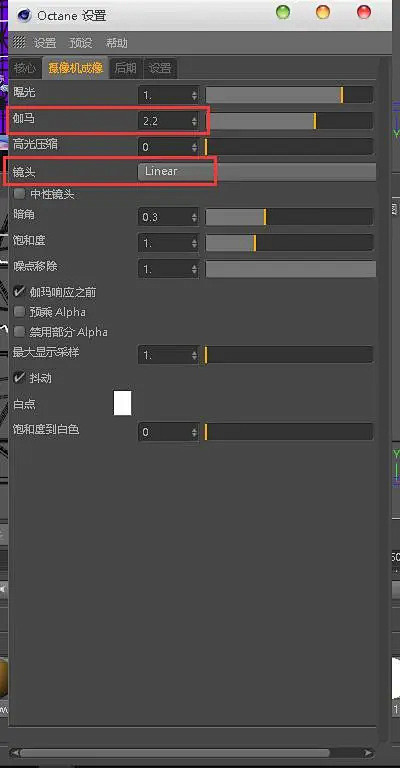Viewport: 400px width, 768px height.
Task: Click the 白点 white color swatch
Action: (x=122, y=403)
